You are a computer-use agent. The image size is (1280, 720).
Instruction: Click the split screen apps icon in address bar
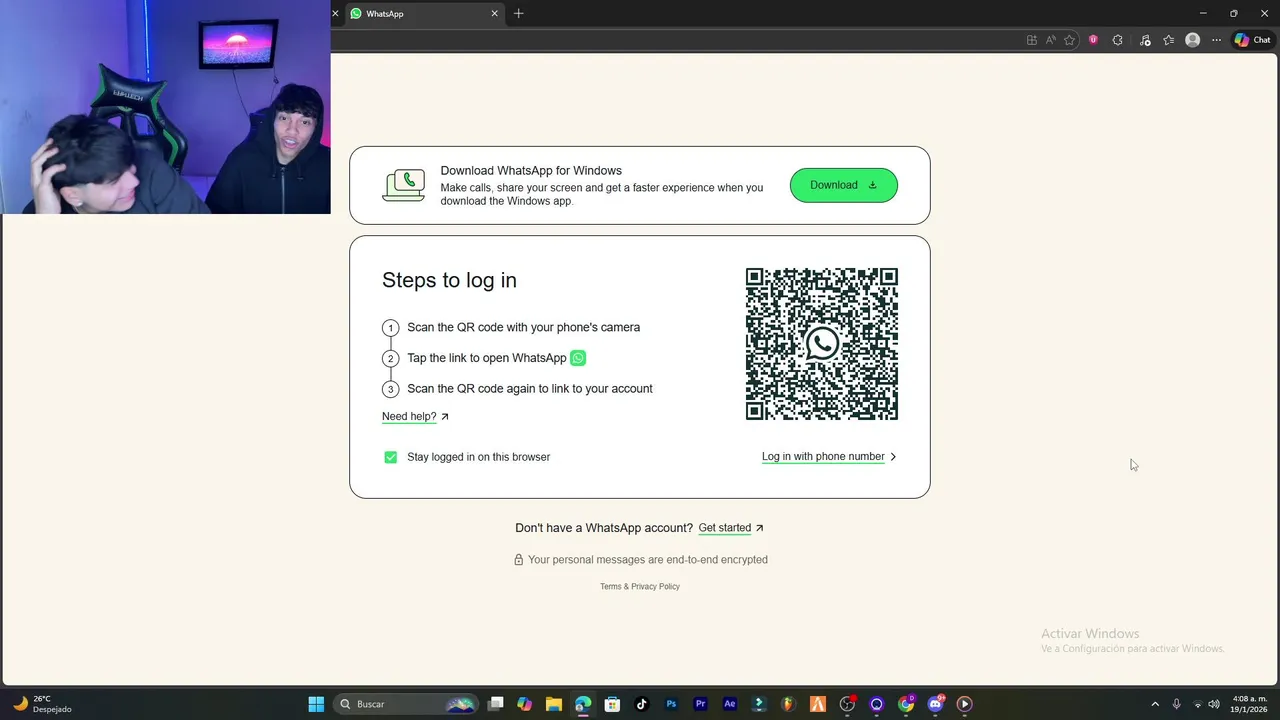click(x=1032, y=40)
